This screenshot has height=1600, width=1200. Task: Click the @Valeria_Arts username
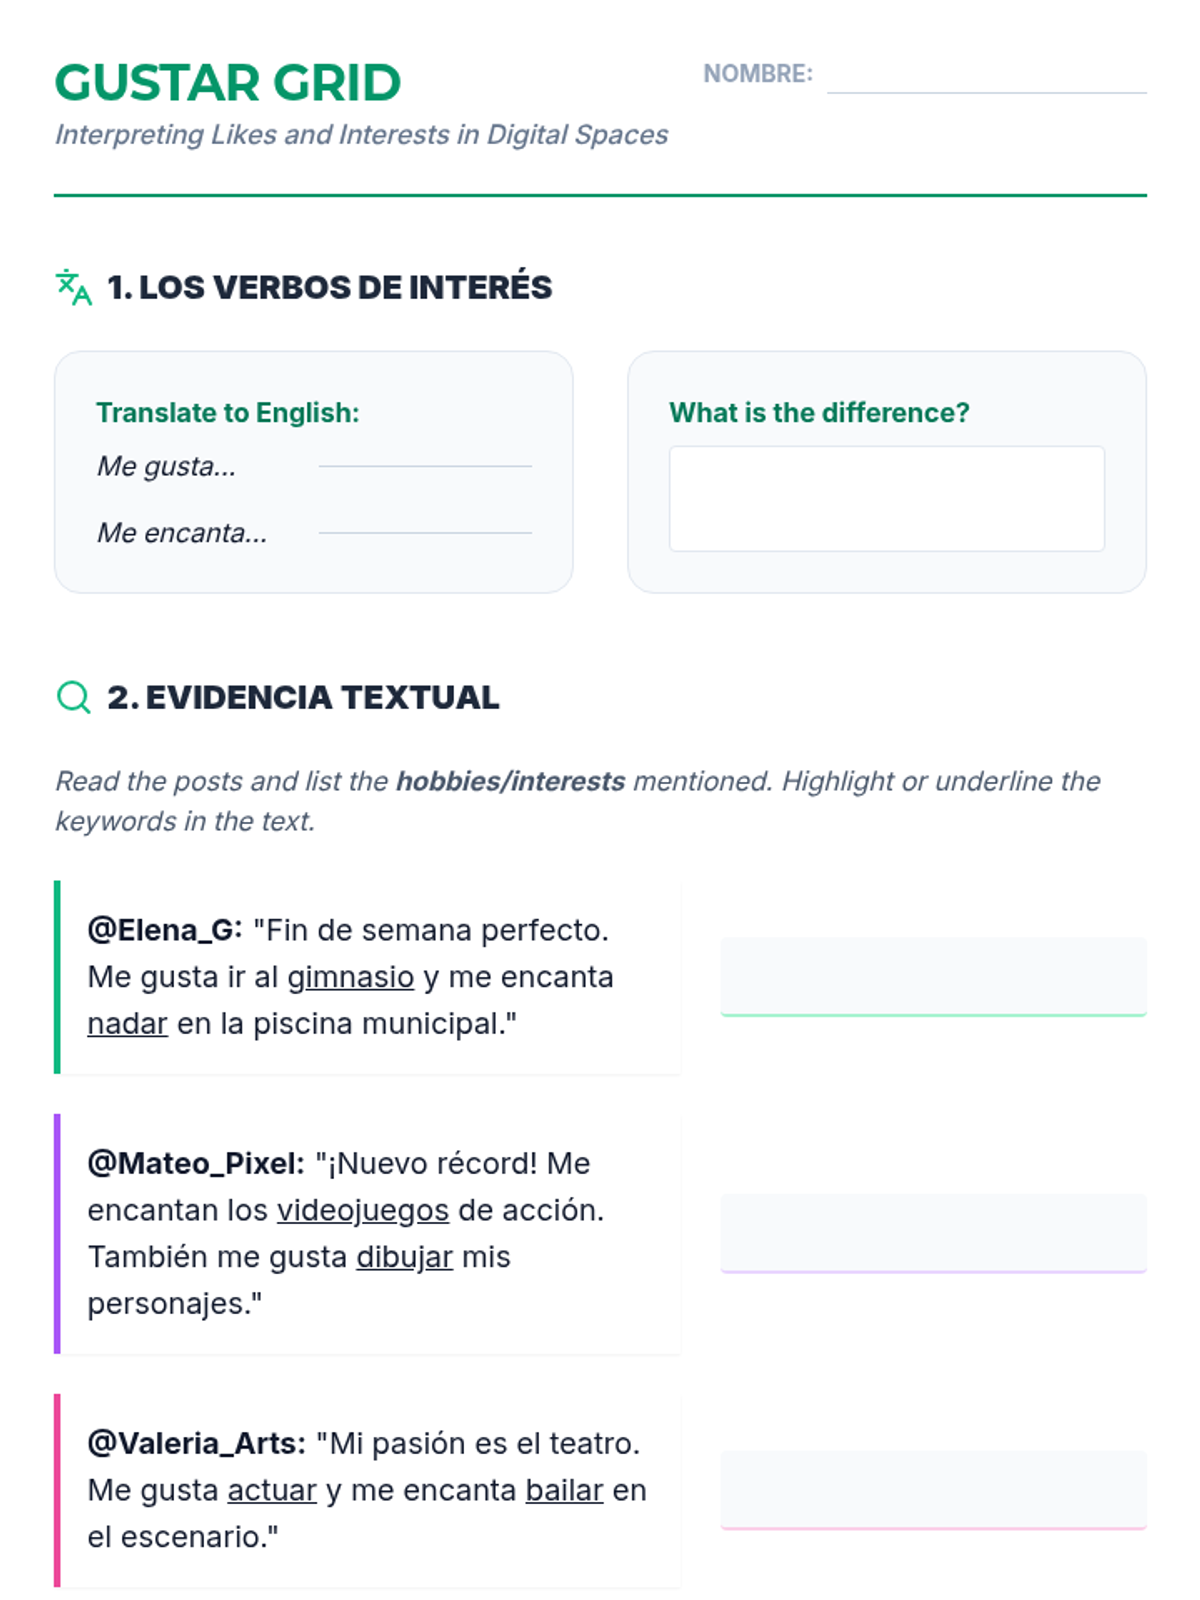(x=197, y=1443)
